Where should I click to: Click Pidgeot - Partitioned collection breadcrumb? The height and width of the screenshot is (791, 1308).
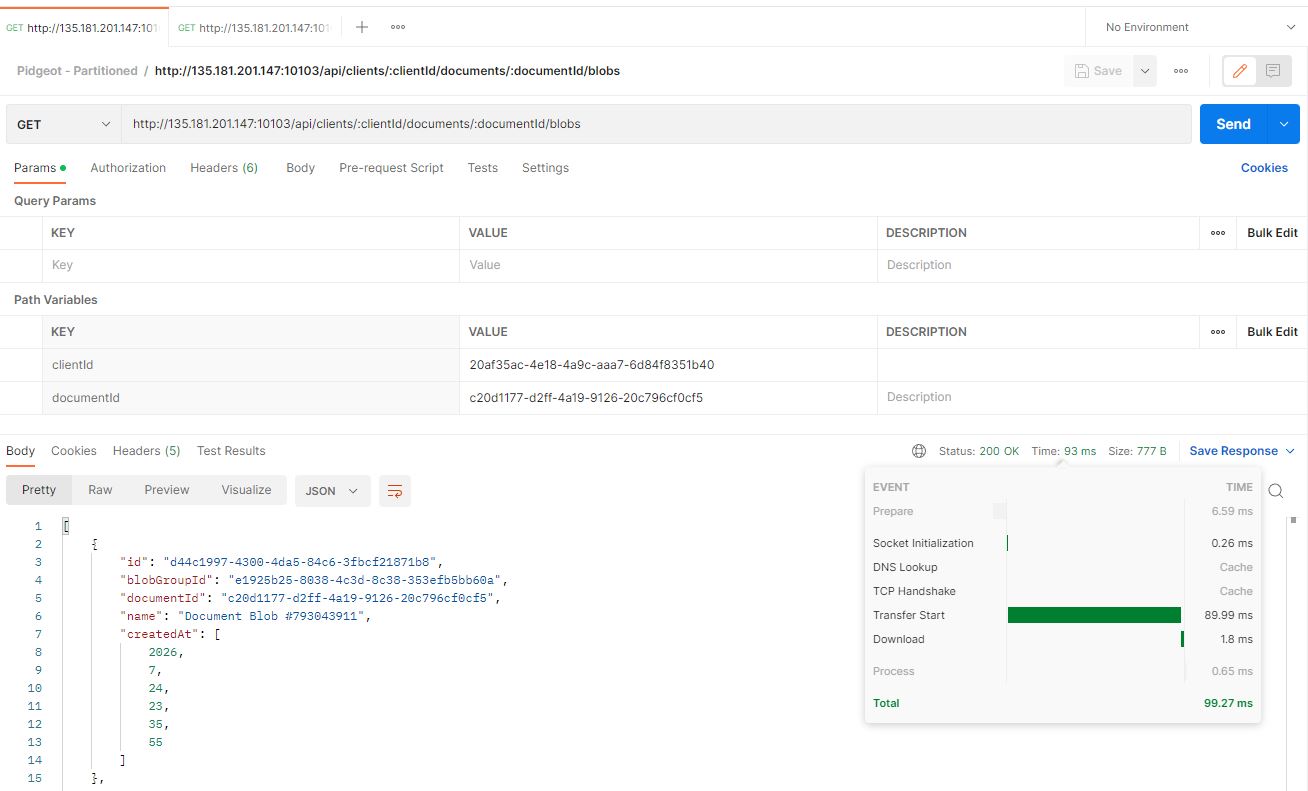point(77,71)
